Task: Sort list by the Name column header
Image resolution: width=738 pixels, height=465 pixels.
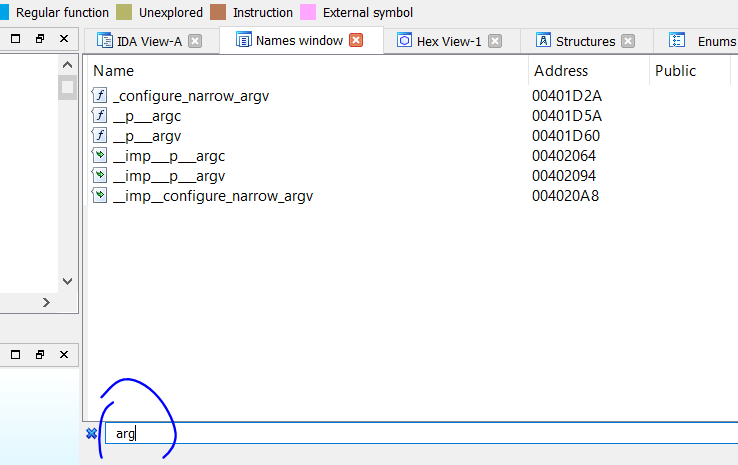Action: point(113,71)
